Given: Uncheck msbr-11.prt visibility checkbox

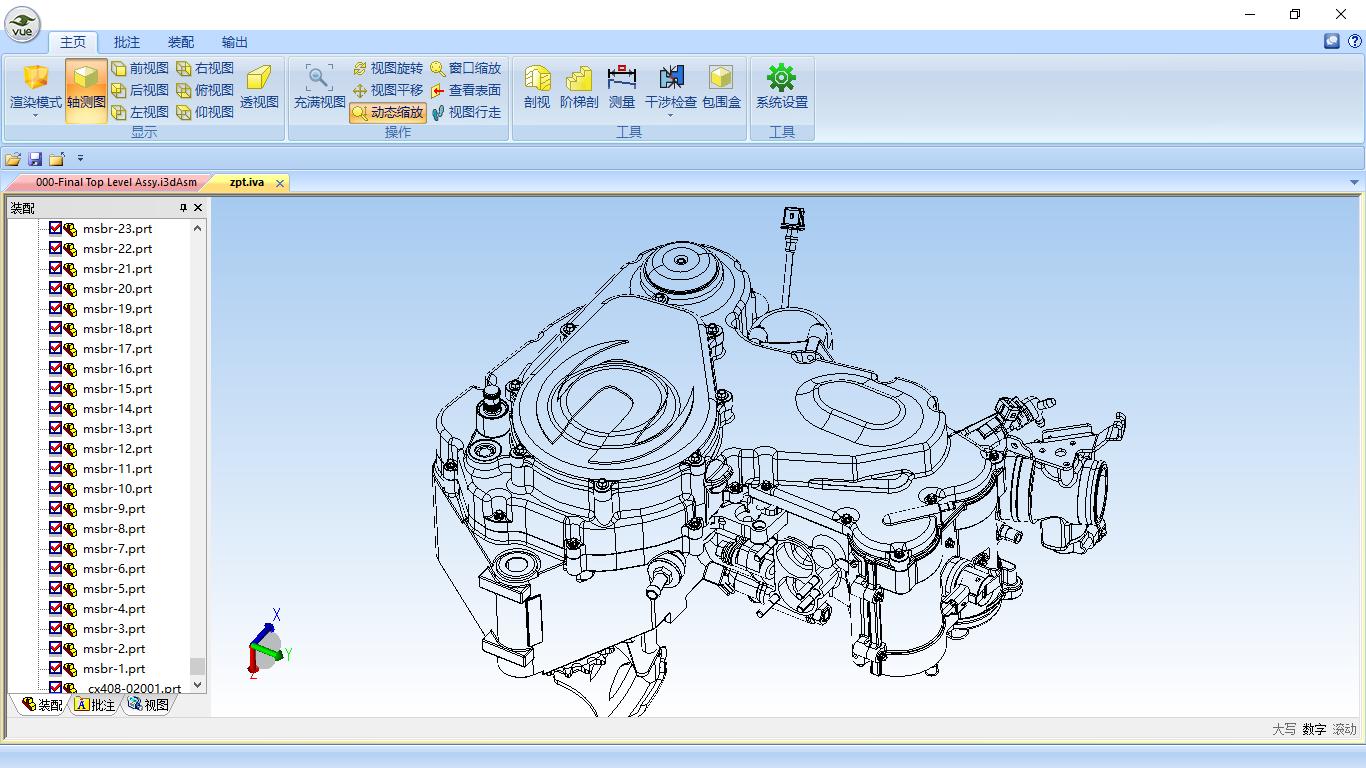Looking at the screenshot, I should click(x=56, y=468).
